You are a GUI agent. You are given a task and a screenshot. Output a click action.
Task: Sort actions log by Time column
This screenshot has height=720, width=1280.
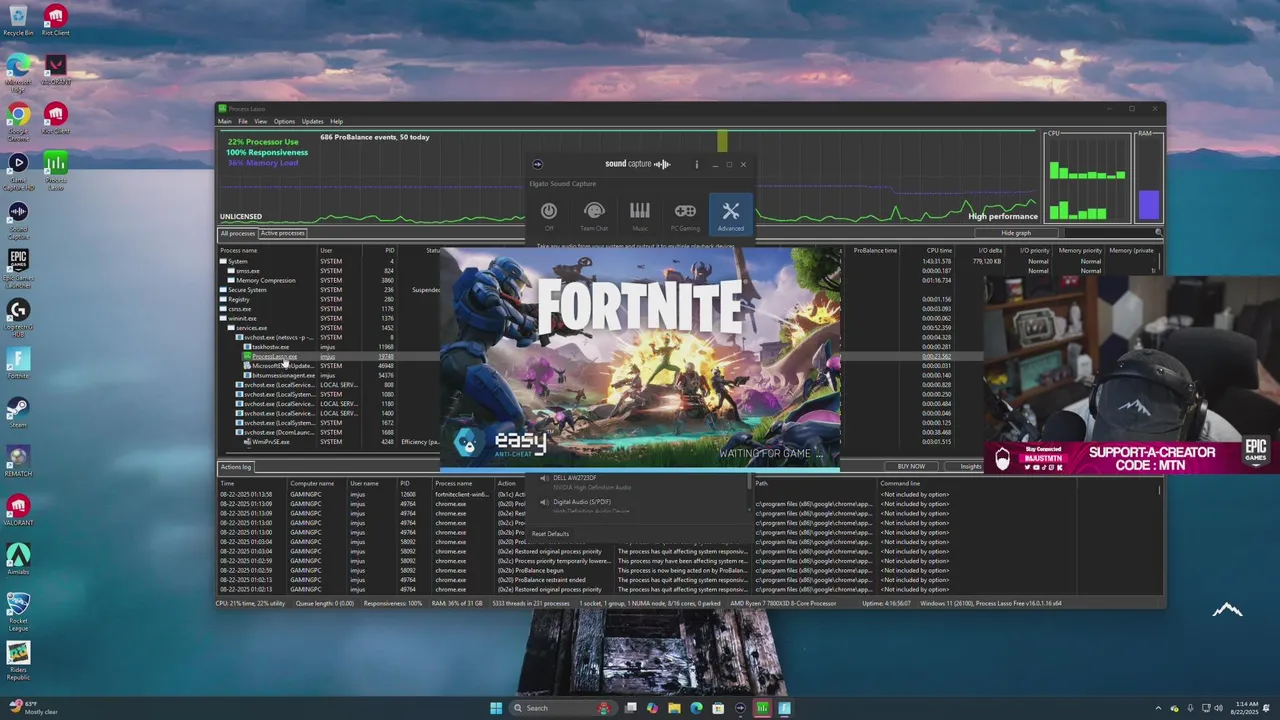coord(227,483)
